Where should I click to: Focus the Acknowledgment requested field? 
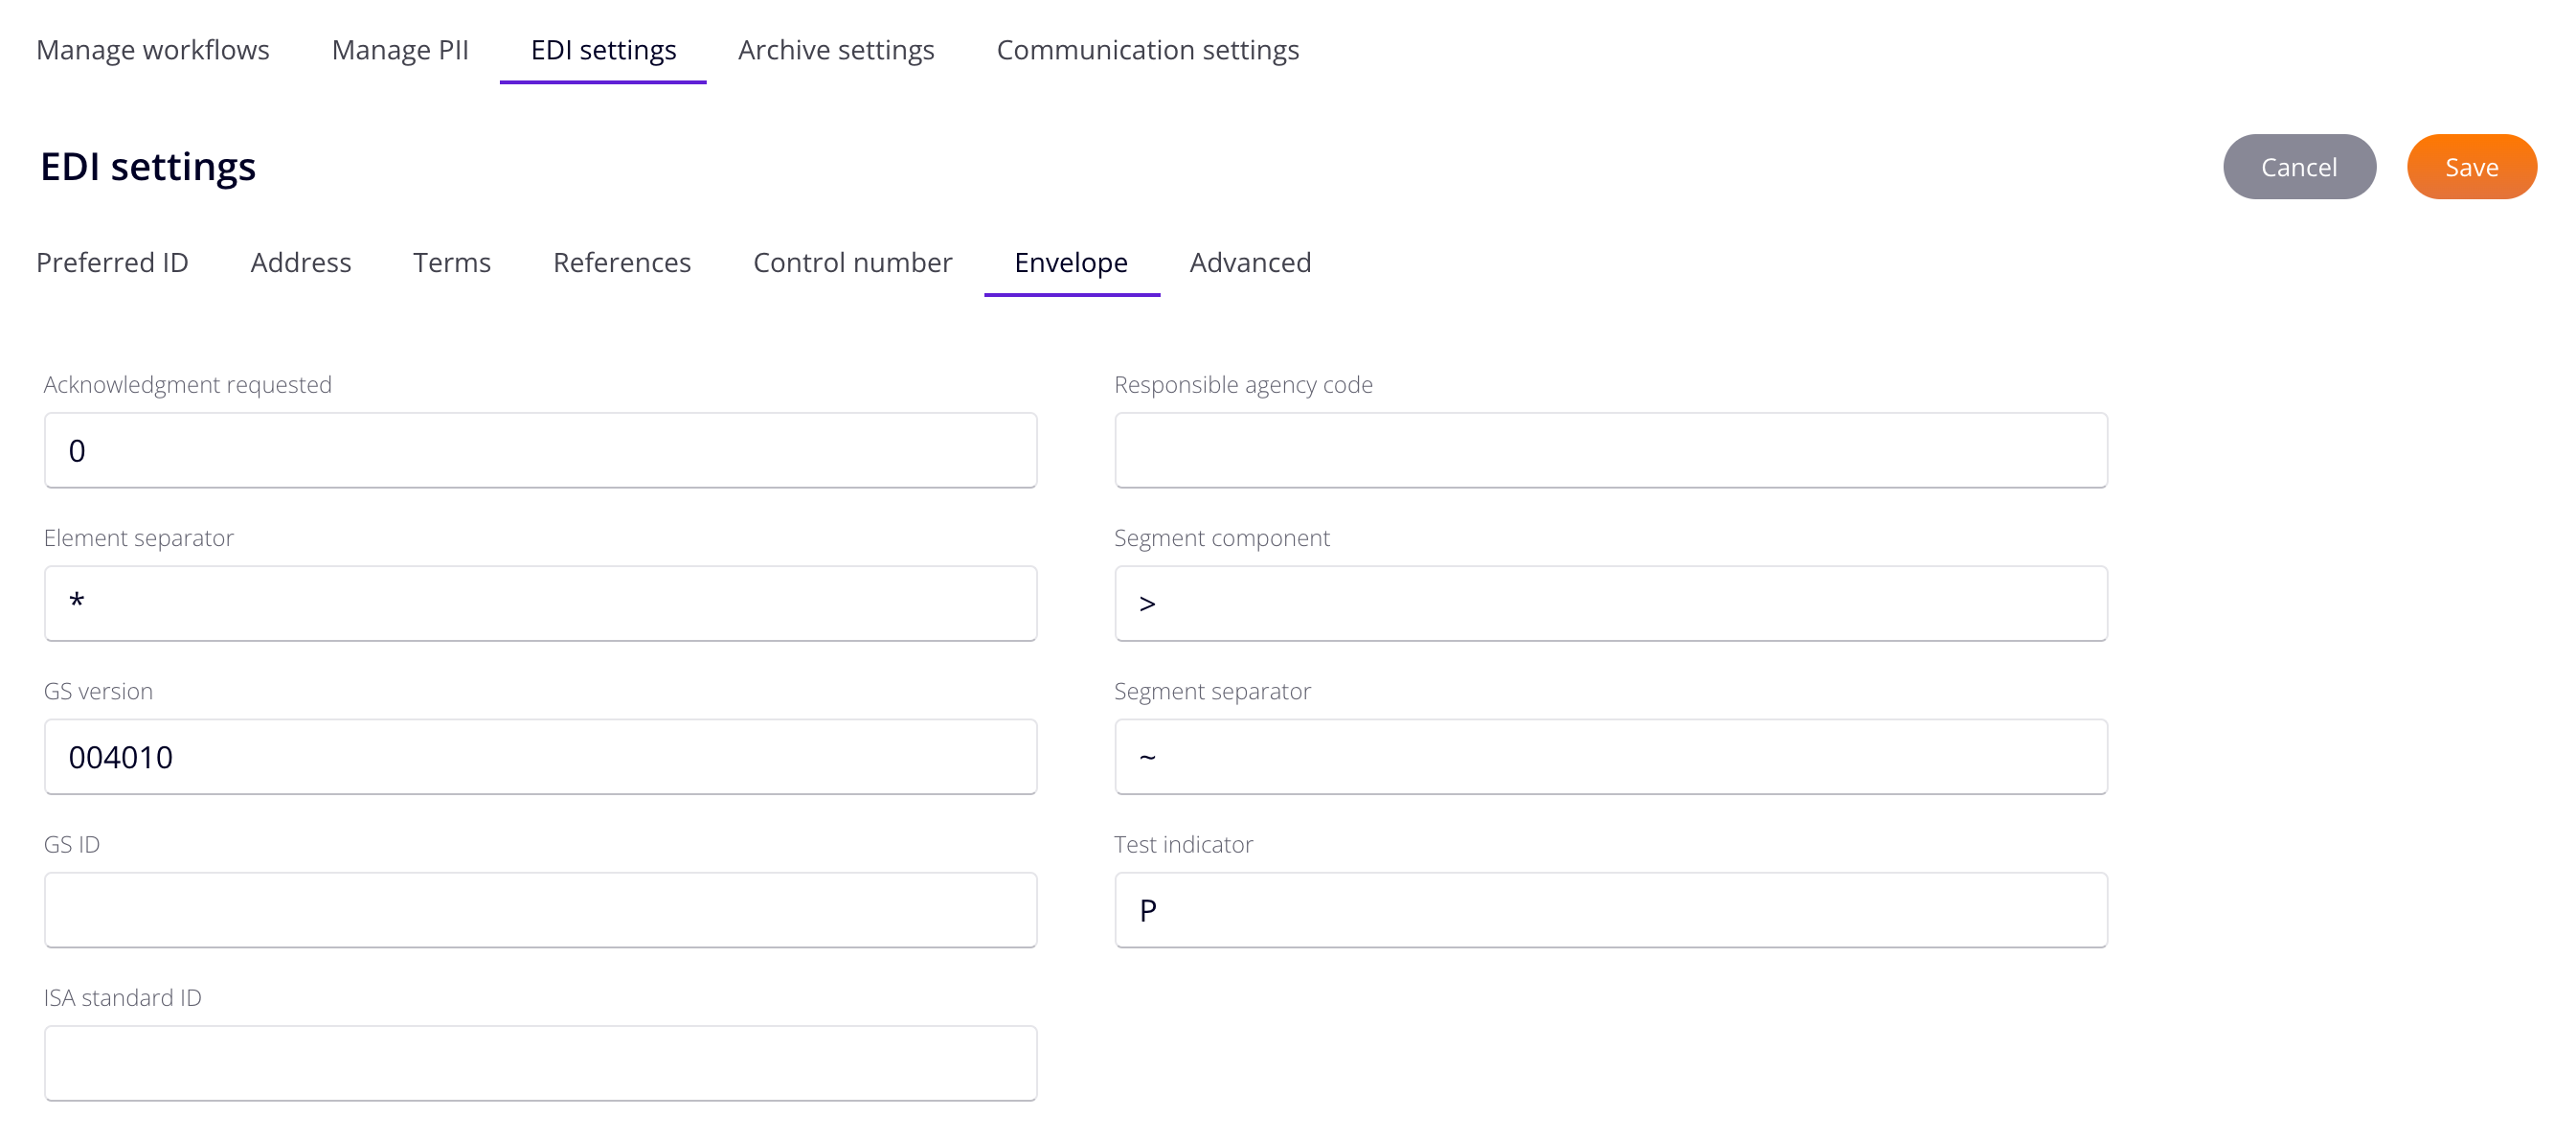click(x=540, y=451)
